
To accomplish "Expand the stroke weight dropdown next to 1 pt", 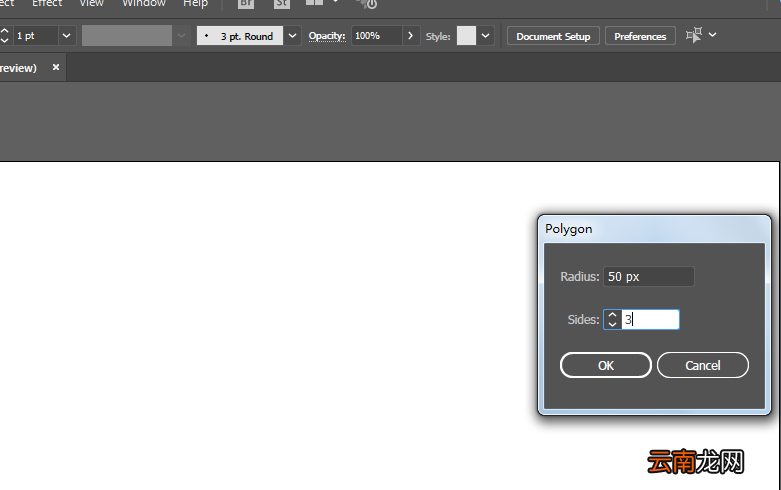I will (x=66, y=36).
